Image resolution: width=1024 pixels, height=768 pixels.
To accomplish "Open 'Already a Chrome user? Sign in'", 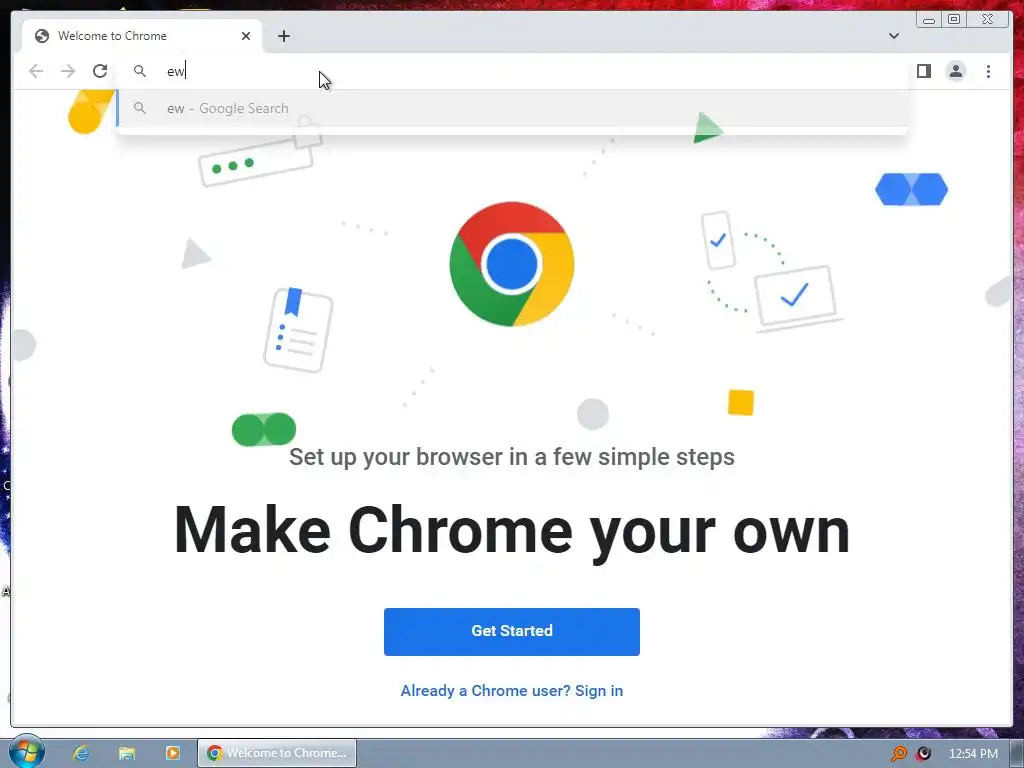I will click(512, 690).
